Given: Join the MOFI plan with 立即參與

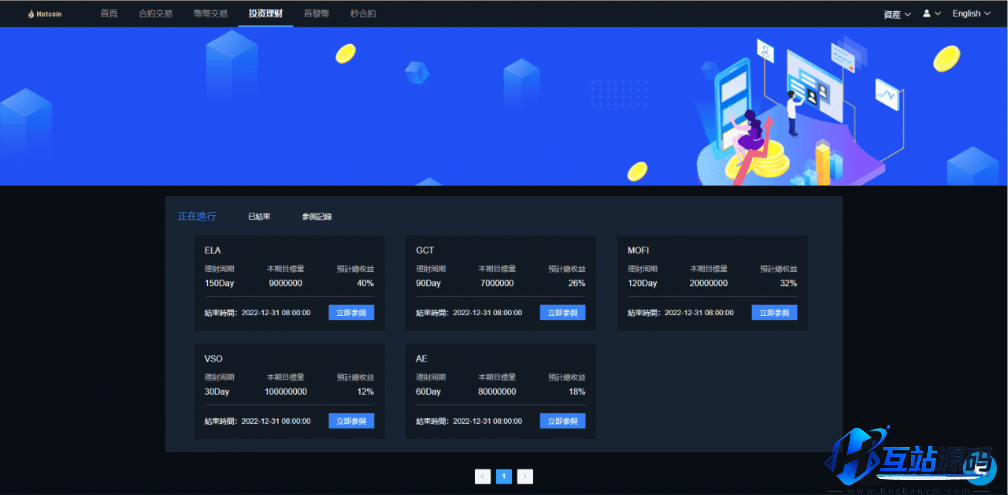Looking at the screenshot, I should point(774,312).
